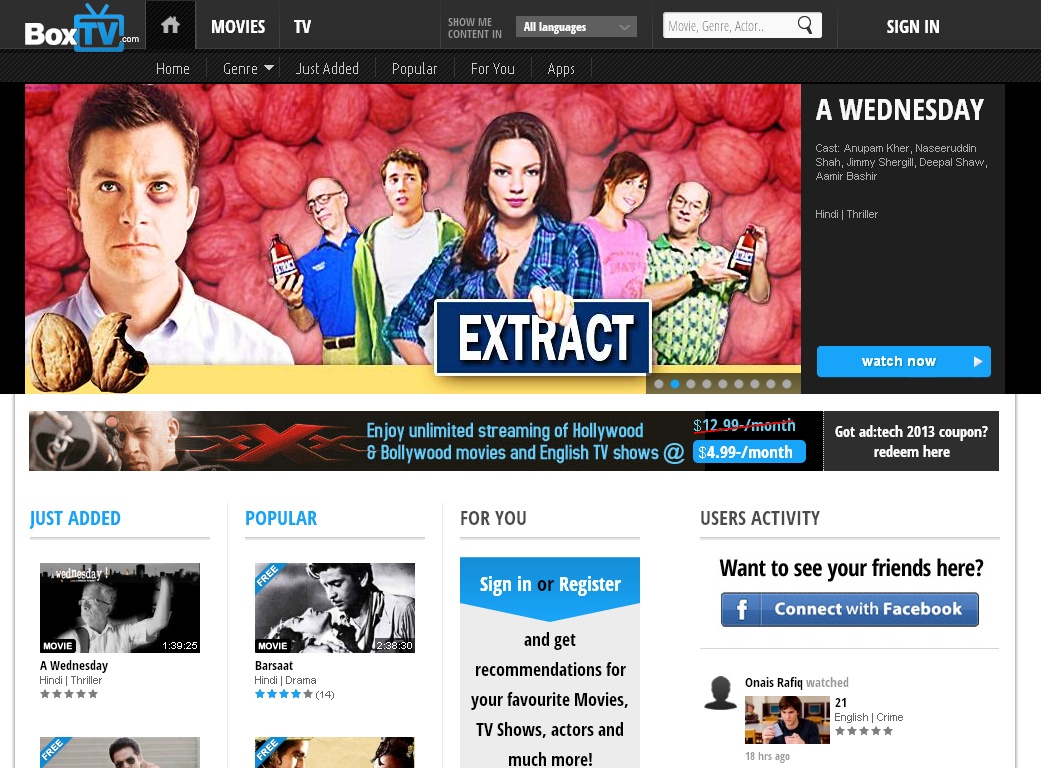This screenshot has height=768, width=1041.
Task: Click the play arrow on watch now button
Action: coord(977,361)
